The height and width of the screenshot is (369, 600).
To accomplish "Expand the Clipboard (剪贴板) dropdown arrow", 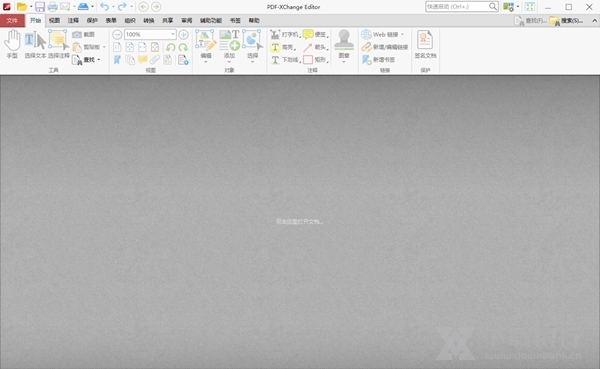I will [104, 47].
